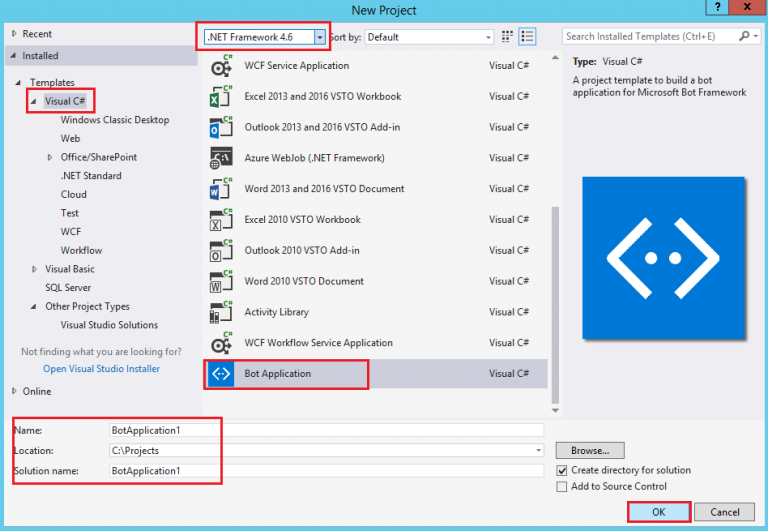Expand the Online section

(14, 391)
